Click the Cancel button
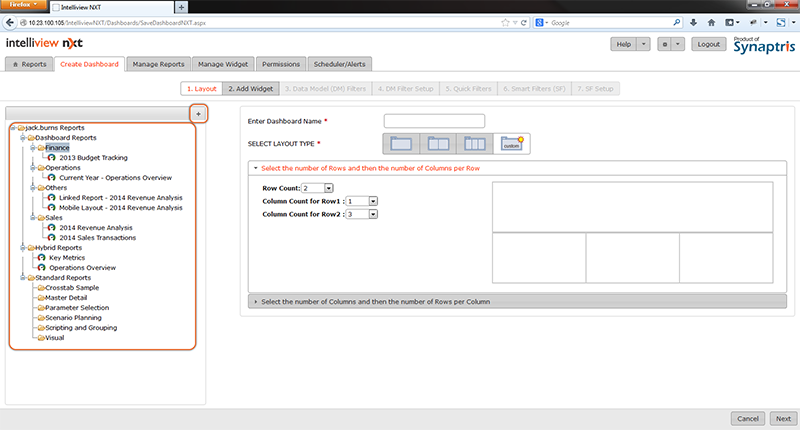Image resolution: width=800 pixels, height=430 pixels. click(x=748, y=419)
